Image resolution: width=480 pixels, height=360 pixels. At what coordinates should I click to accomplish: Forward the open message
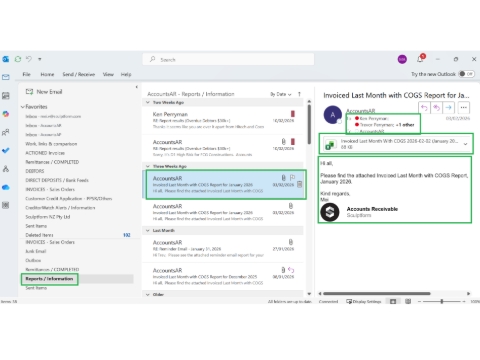point(449,108)
